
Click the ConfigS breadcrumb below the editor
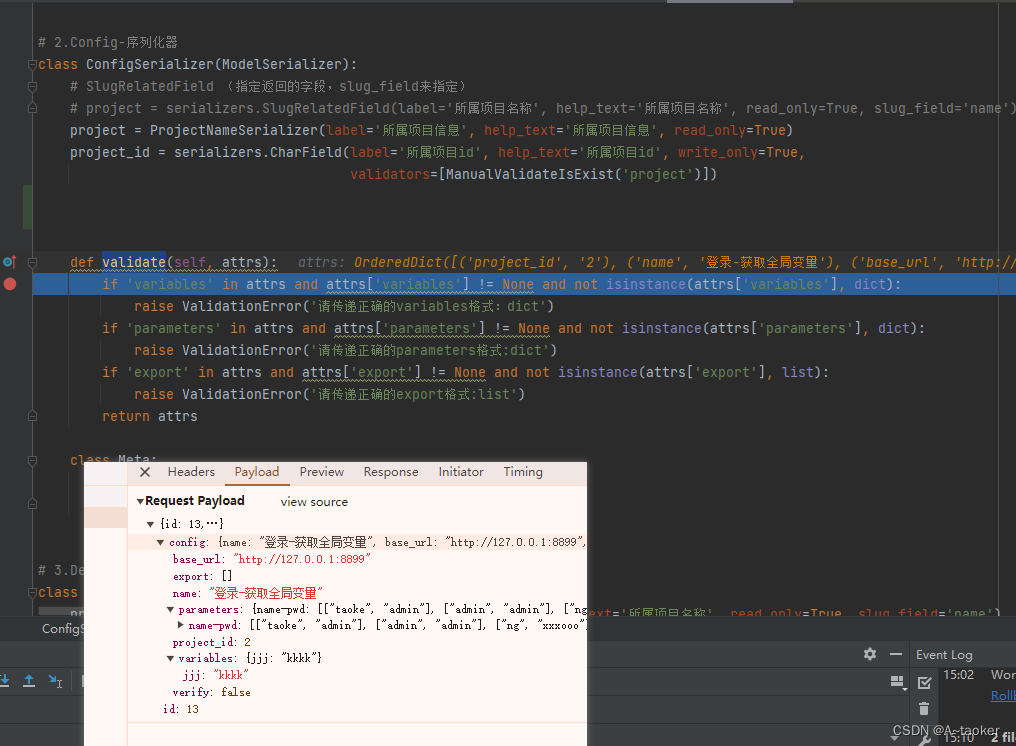(62, 629)
